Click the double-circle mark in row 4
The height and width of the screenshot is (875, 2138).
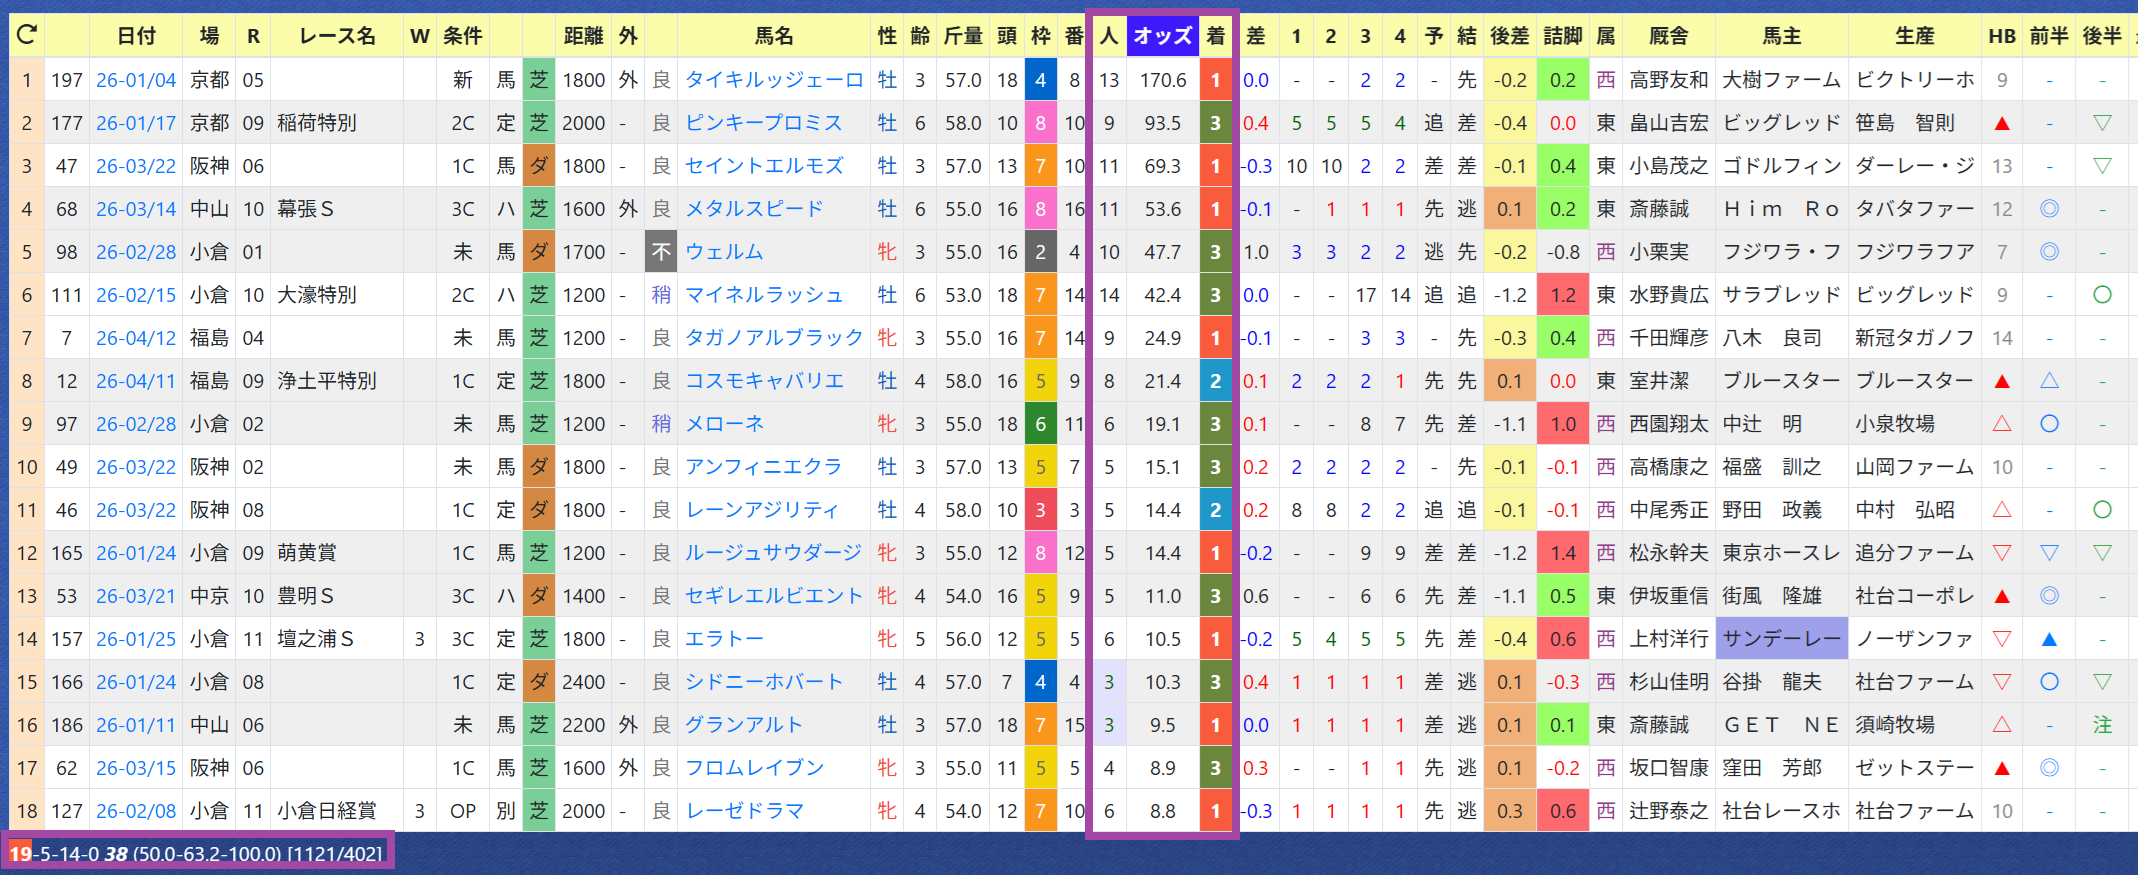coord(2049,209)
